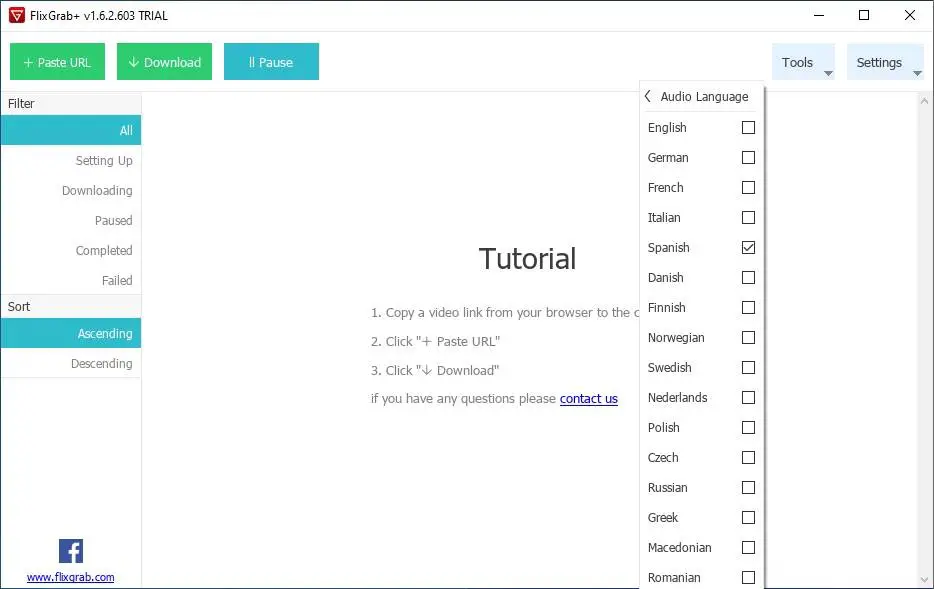Click the Audio Language menu header

(704, 96)
